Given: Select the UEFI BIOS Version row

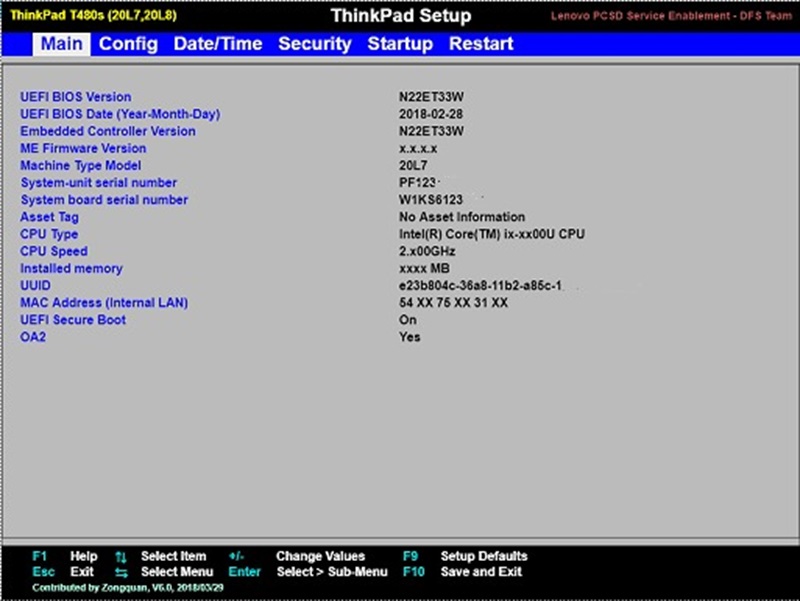Looking at the screenshot, I should click(75, 97).
